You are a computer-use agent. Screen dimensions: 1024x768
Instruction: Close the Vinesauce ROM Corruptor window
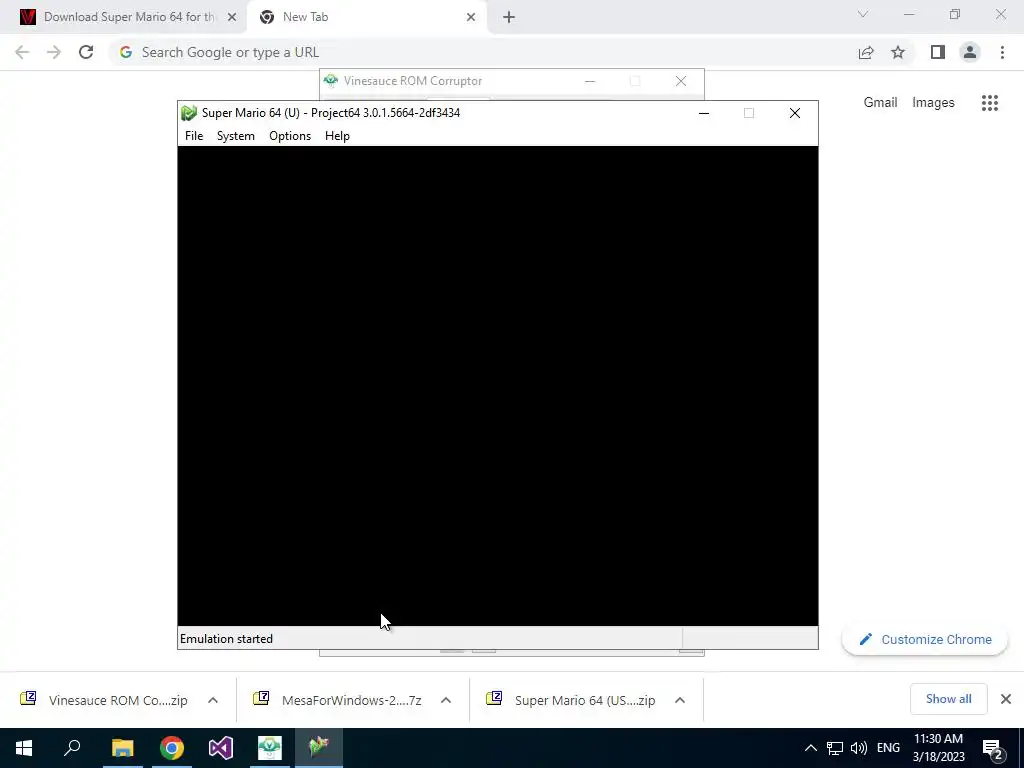(681, 81)
